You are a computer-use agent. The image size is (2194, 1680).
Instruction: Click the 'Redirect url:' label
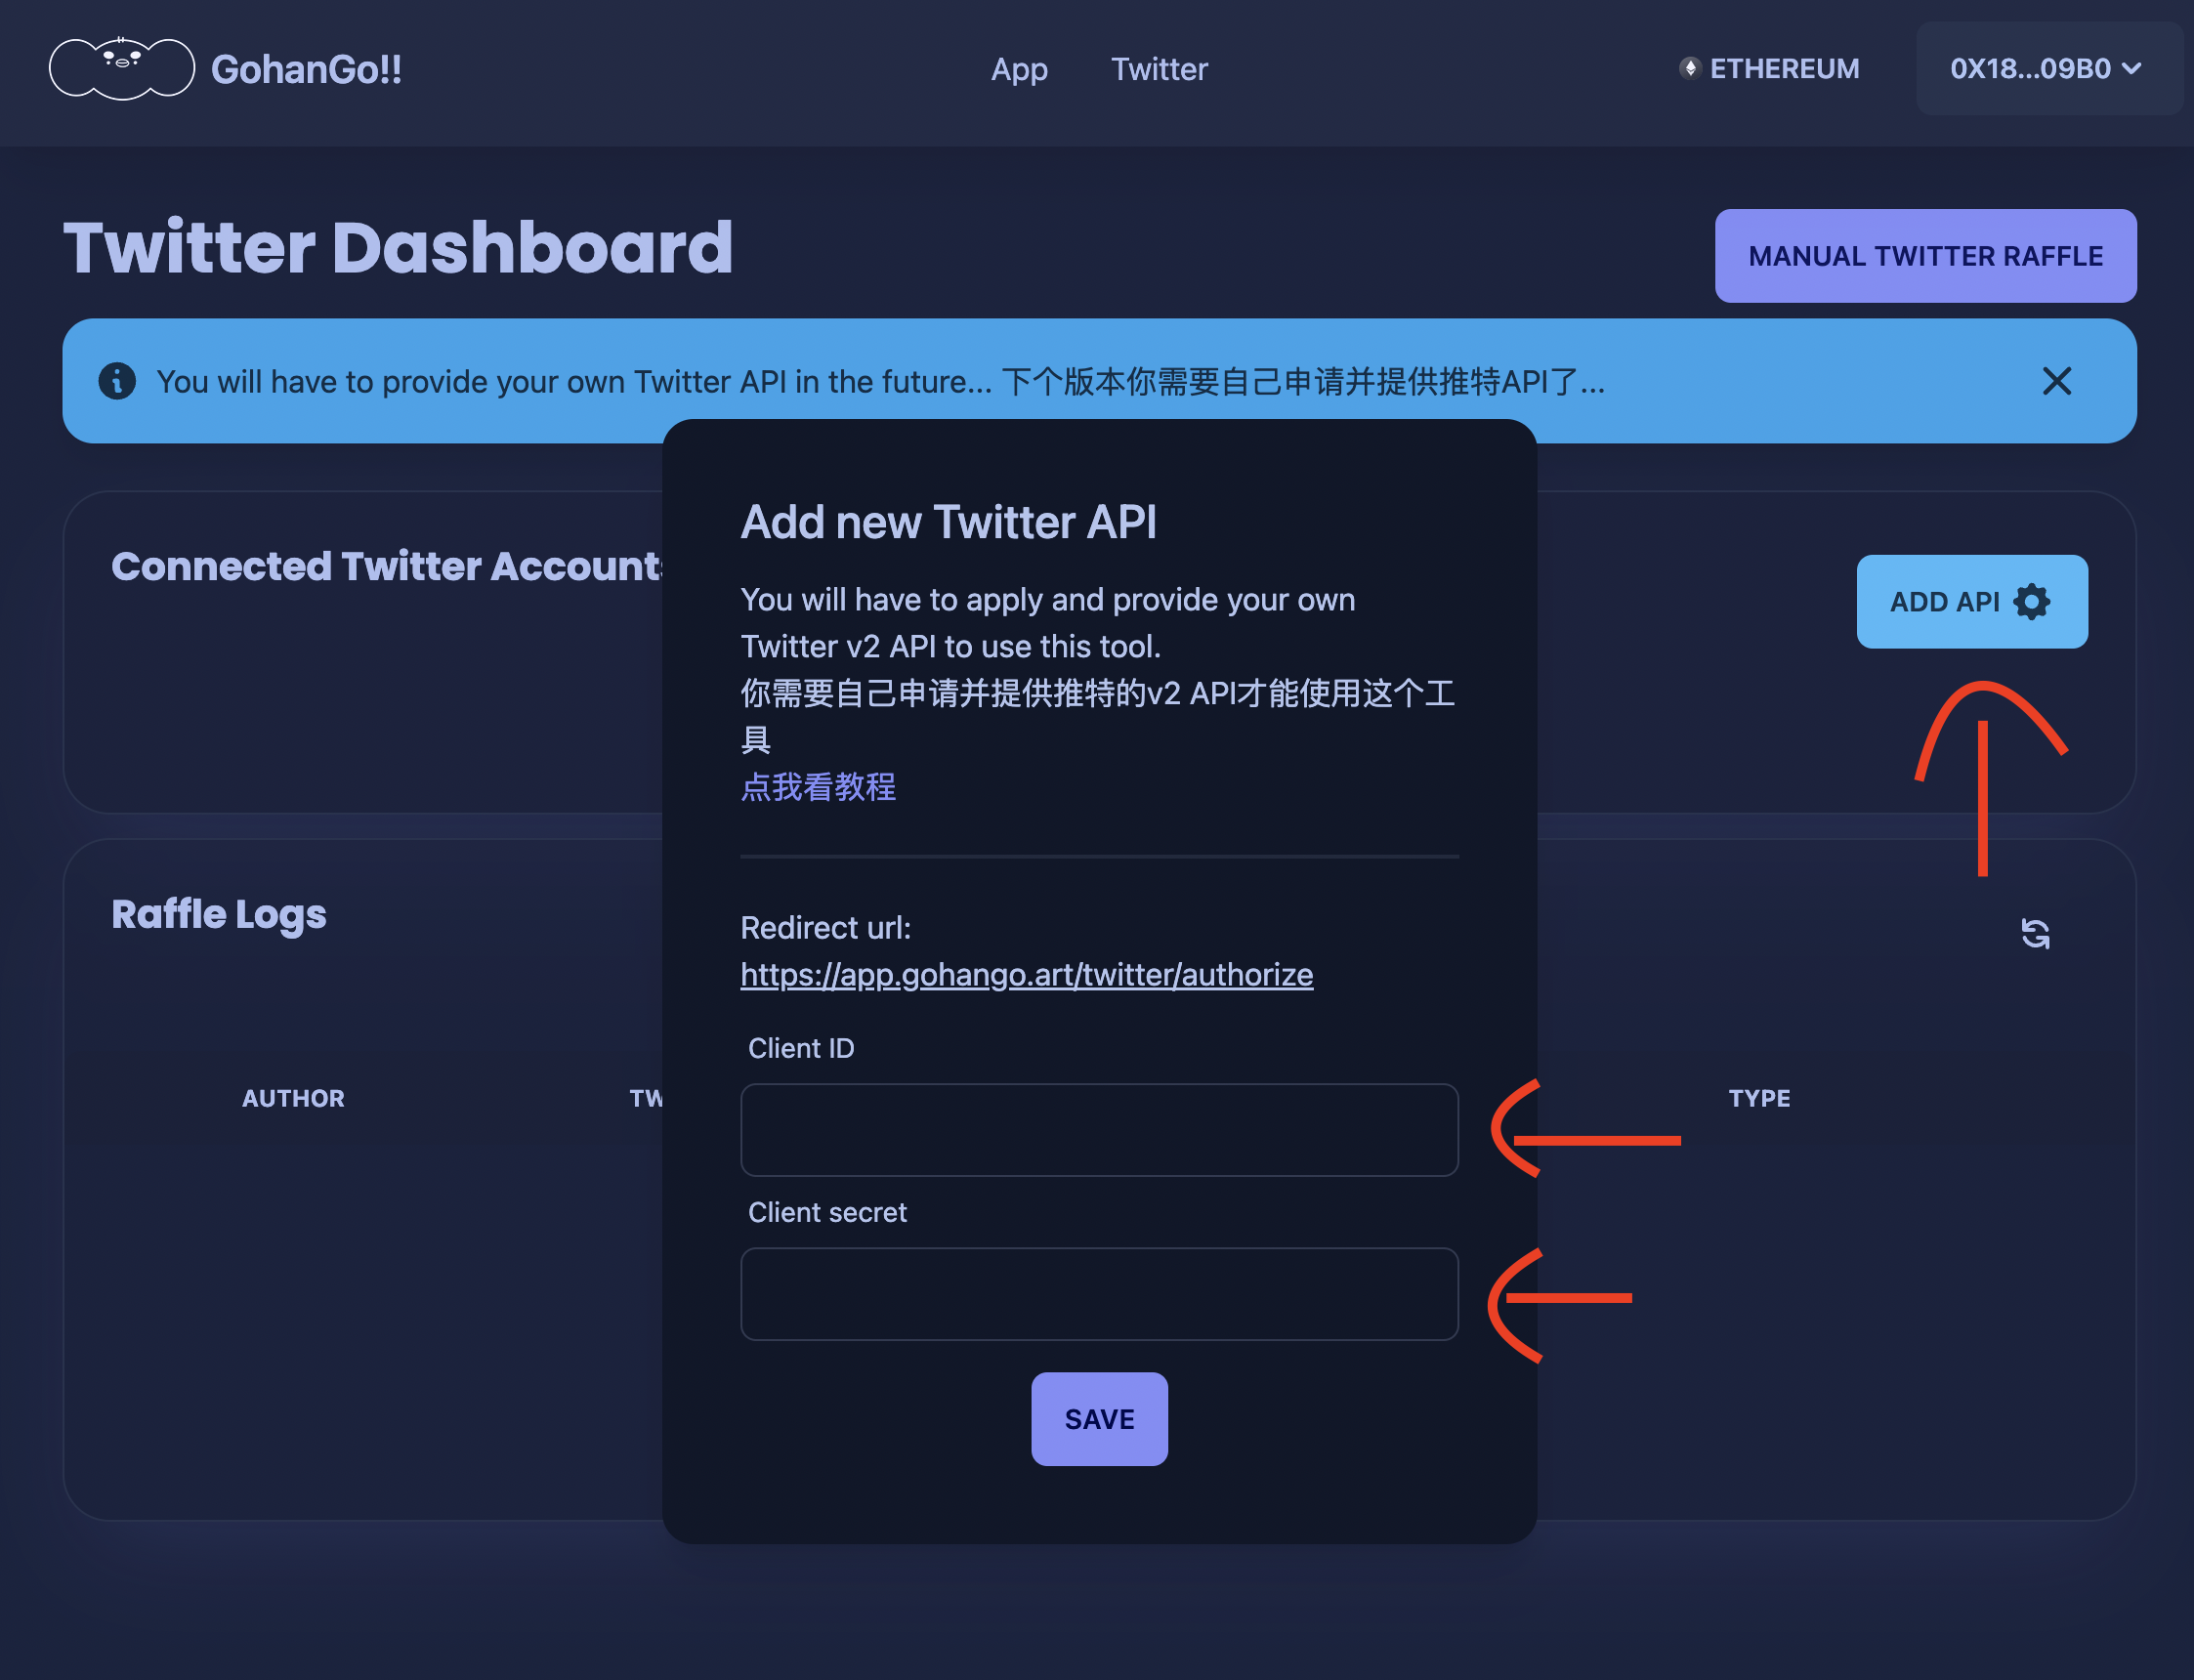pos(825,928)
